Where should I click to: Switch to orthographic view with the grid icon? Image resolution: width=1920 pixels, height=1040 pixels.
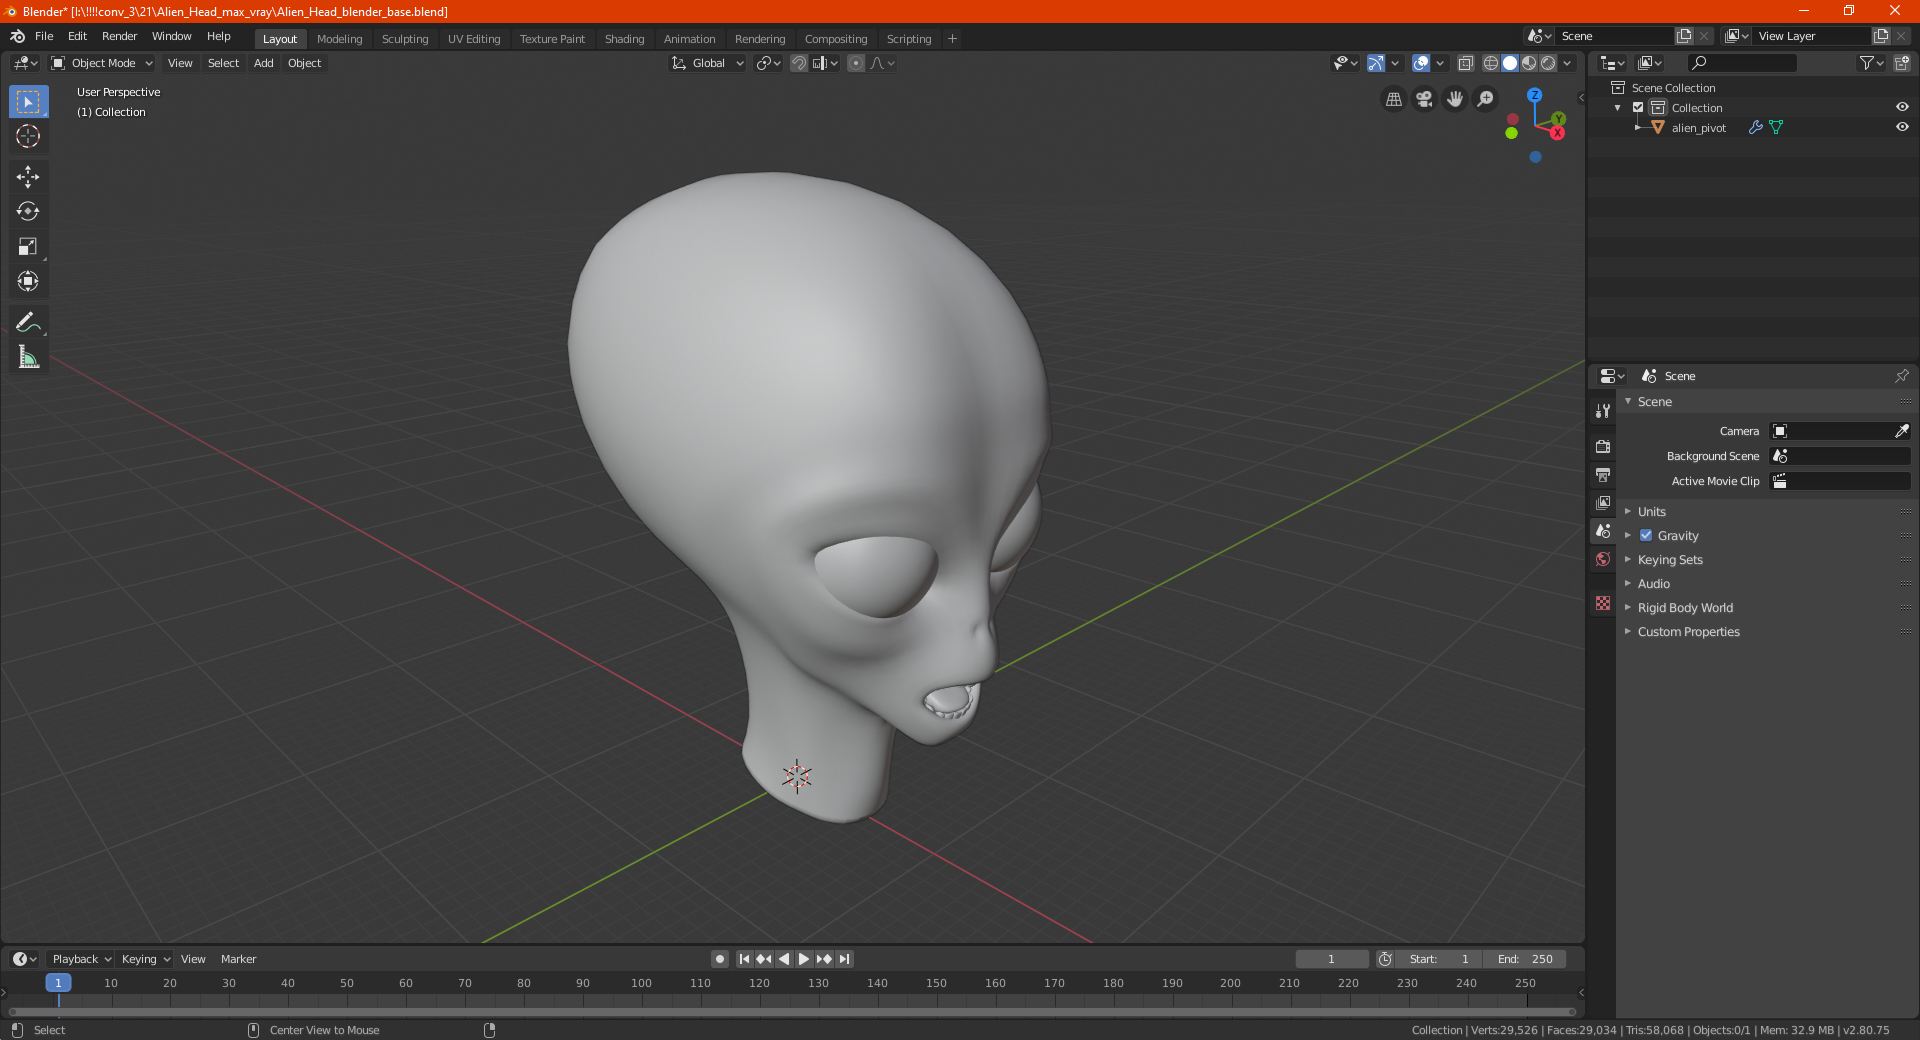pyautogui.click(x=1393, y=99)
